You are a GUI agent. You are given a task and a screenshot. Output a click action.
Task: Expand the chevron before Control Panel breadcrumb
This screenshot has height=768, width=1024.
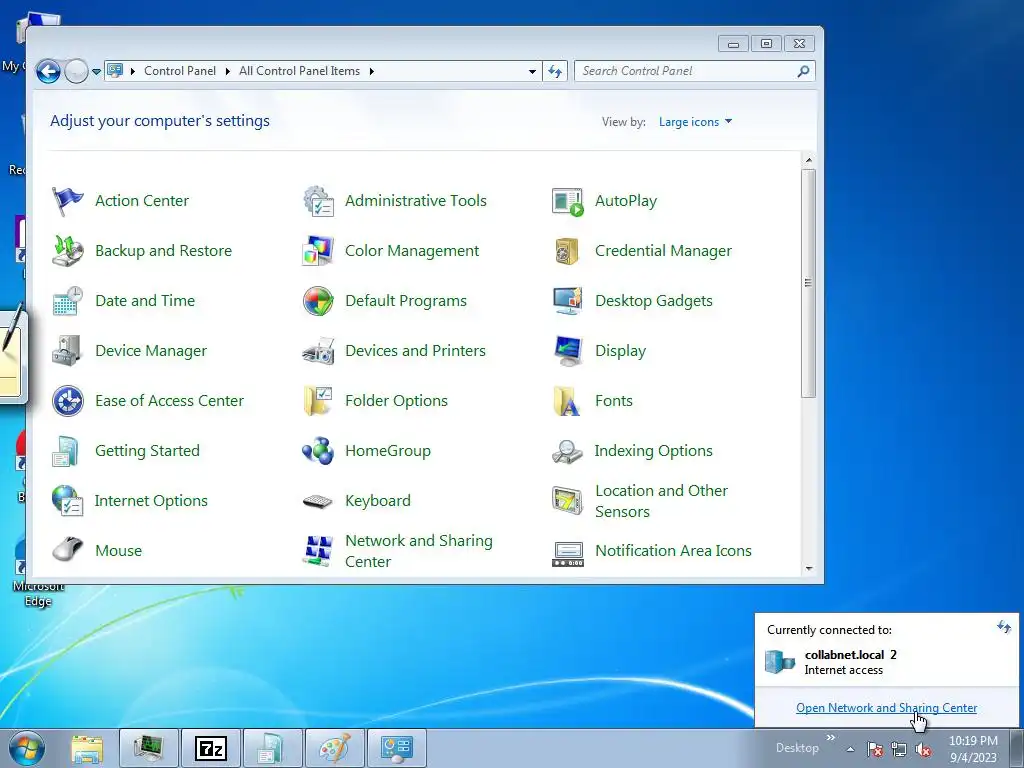coord(133,71)
